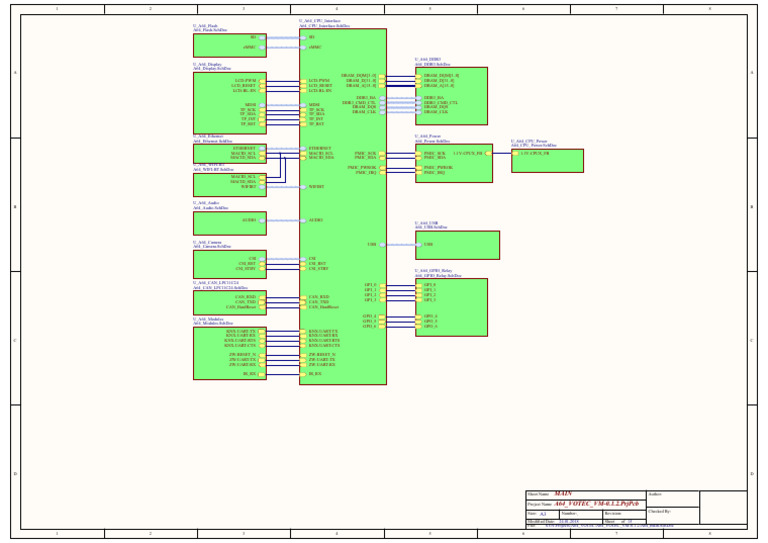Click ZW-RESET_N port on CPU Interface block
The height and width of the screenshot is (543, 768).
pos(318,354)
